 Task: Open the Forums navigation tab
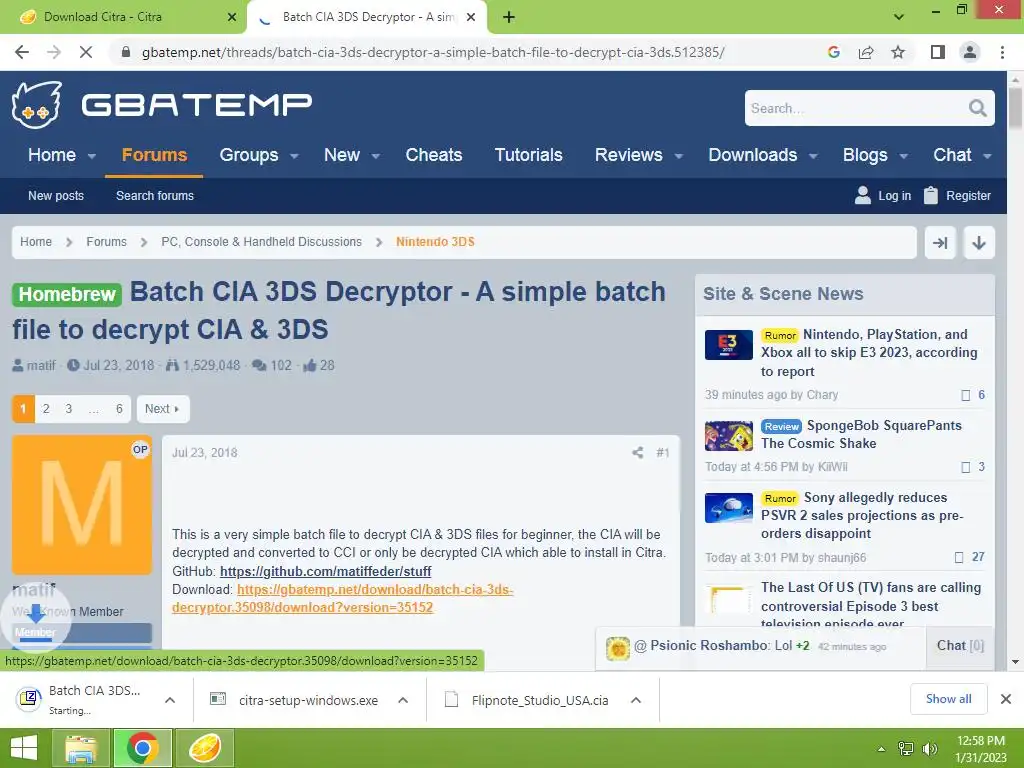point(154,155)
